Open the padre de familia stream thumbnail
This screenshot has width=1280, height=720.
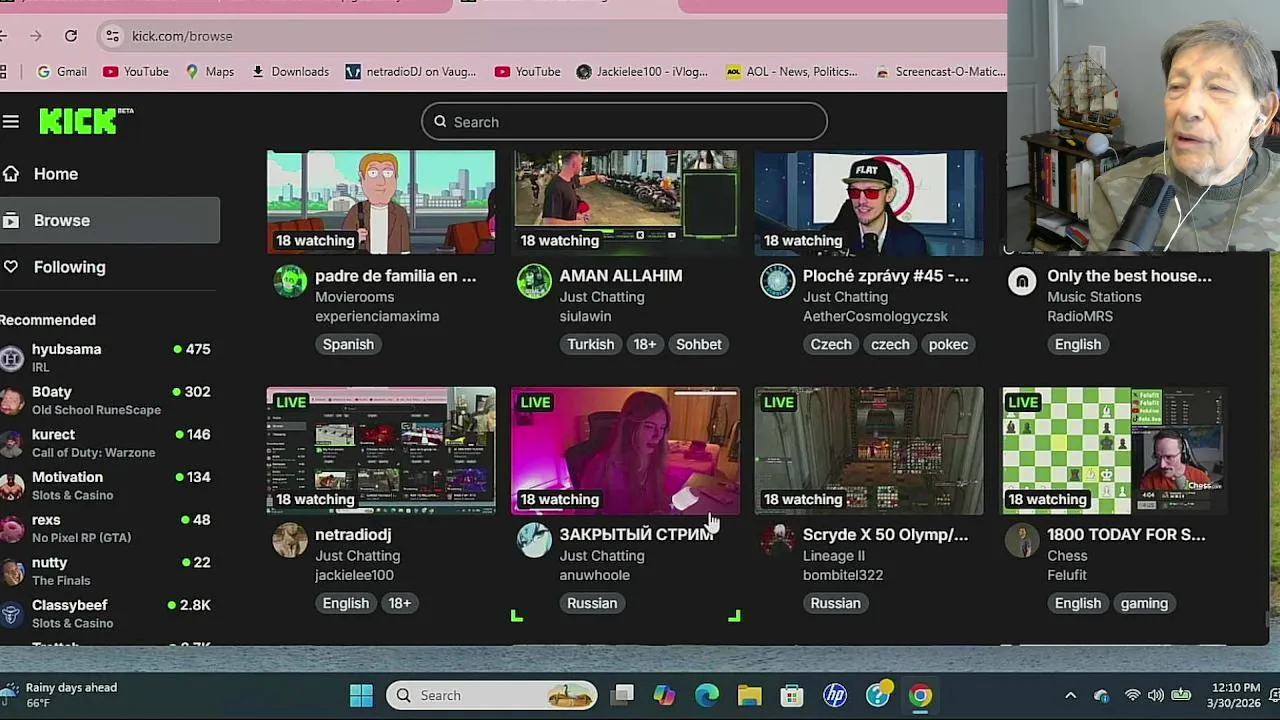381,203
